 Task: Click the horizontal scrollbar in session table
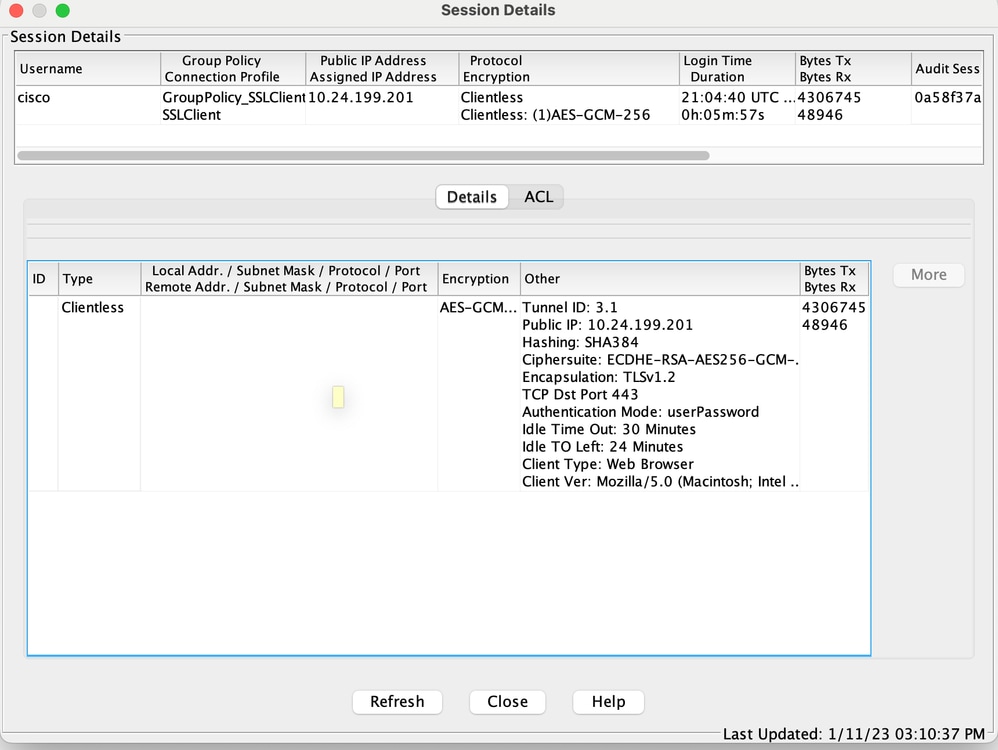point(363,155)
